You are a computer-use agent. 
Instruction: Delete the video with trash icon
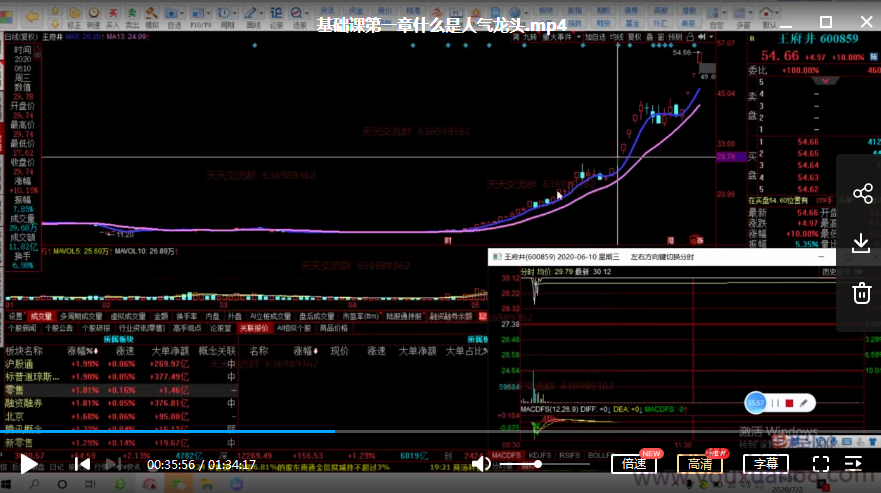pyautogui.click(x=862, y=292)
